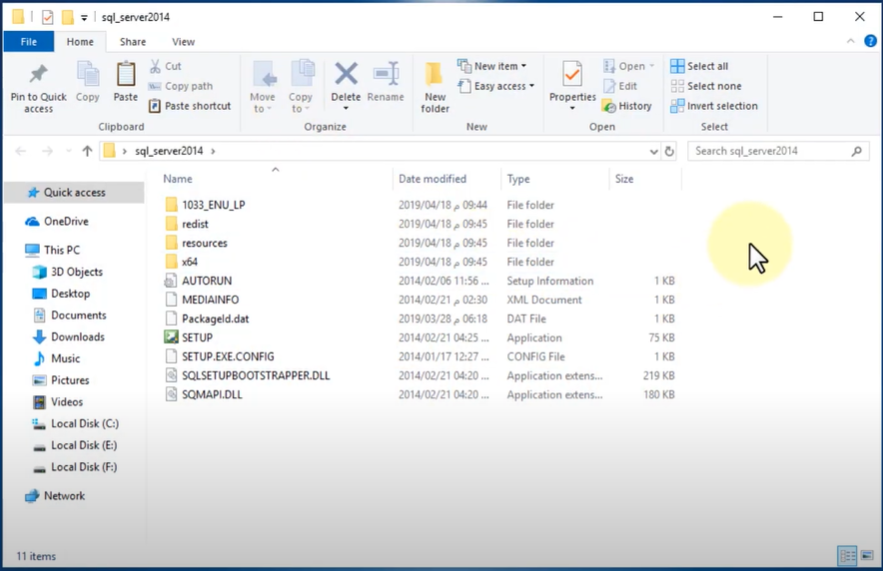Click Paste shortcut in the ribbon
The width and height of the screenshot is (883, 571).
[x=190, y=106]
